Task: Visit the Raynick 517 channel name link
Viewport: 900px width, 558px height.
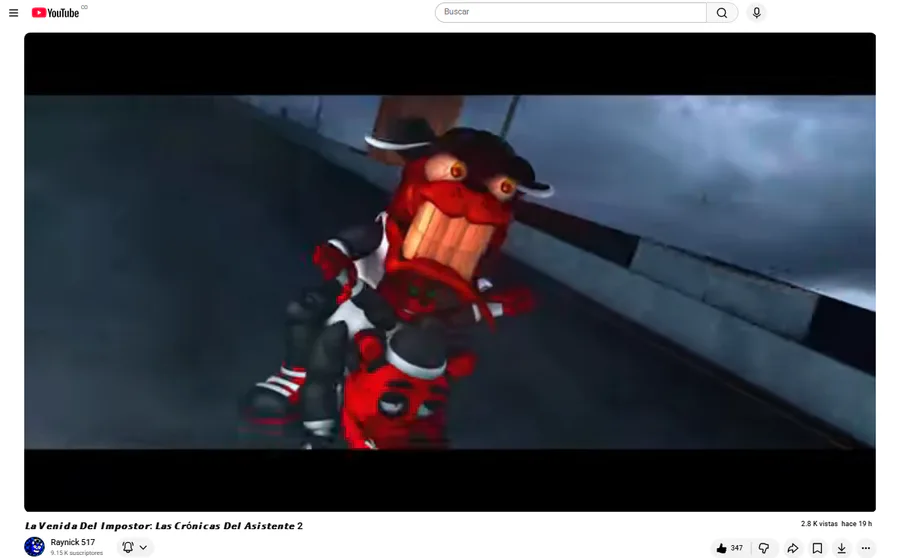Action: [x=73, y=542]
